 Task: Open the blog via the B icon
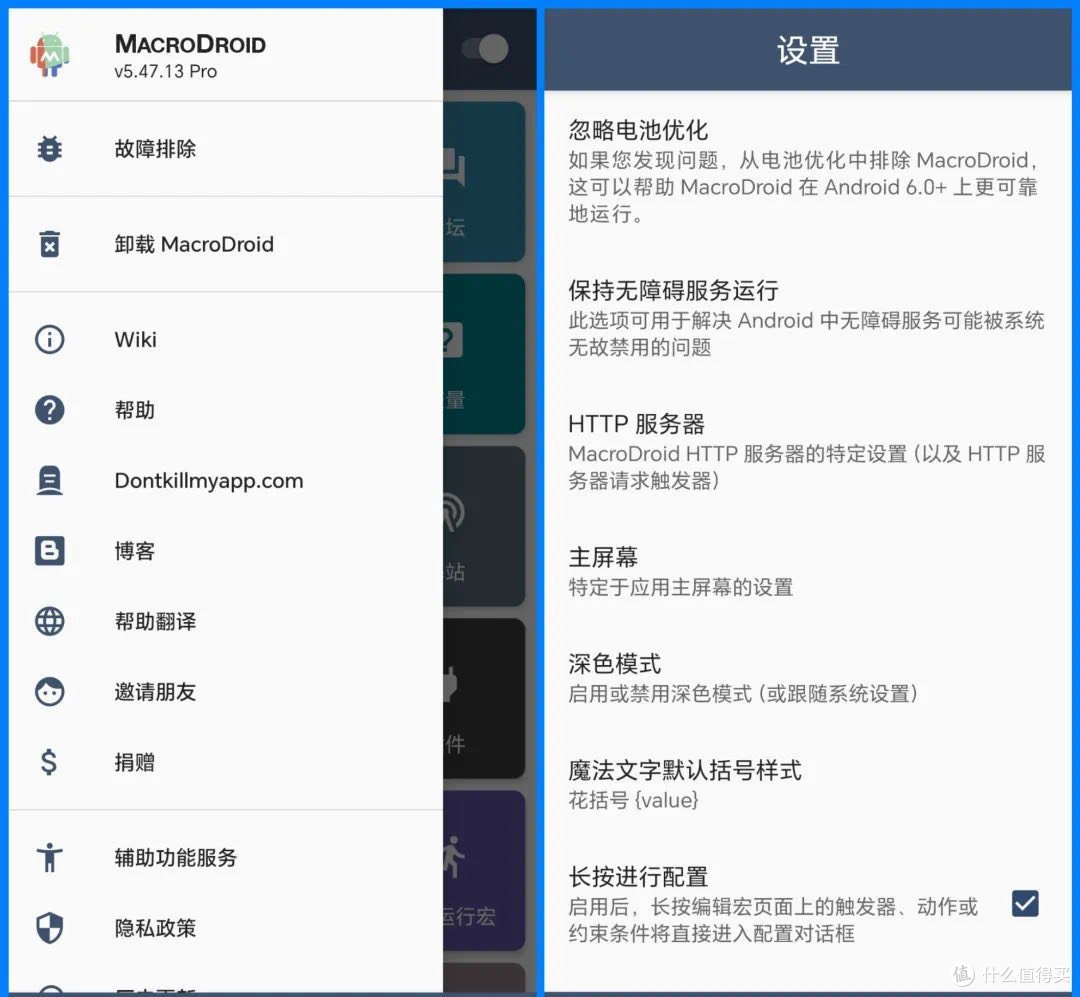click(x=50, y=550)
